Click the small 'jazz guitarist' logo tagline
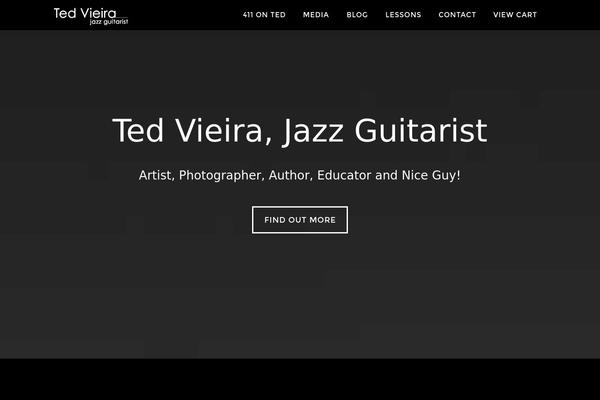Viewport: 600px width, 400px height. (x=109, y=22)
